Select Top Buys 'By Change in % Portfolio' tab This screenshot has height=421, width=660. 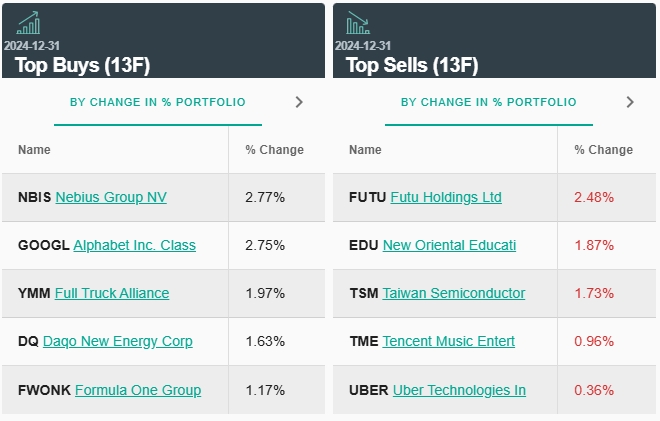tap(157, 102)
